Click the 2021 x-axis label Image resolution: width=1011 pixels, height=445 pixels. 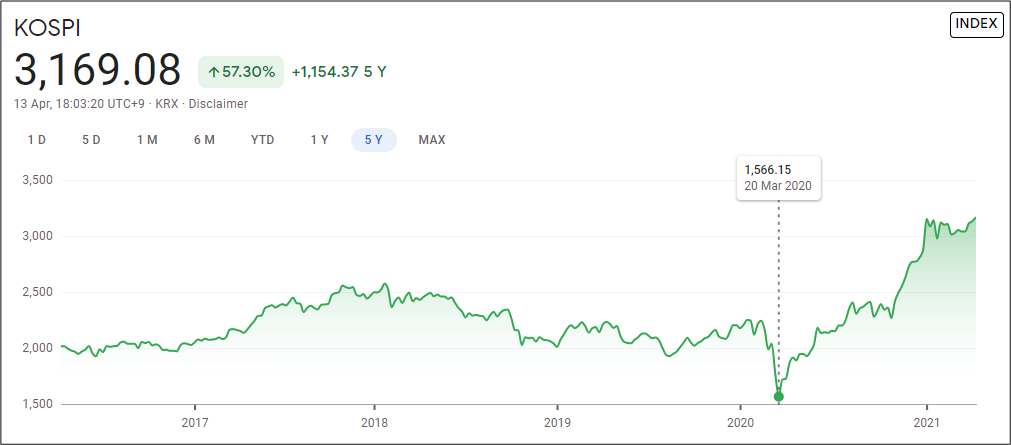coord(927,422)
